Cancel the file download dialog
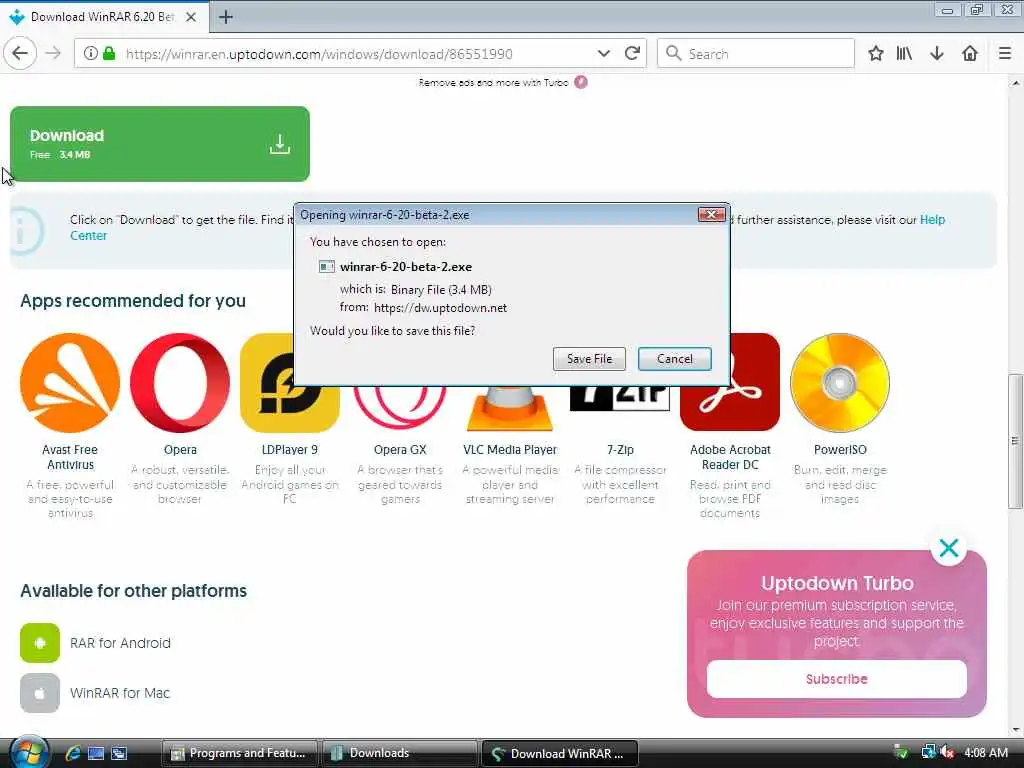 point(675,359)
